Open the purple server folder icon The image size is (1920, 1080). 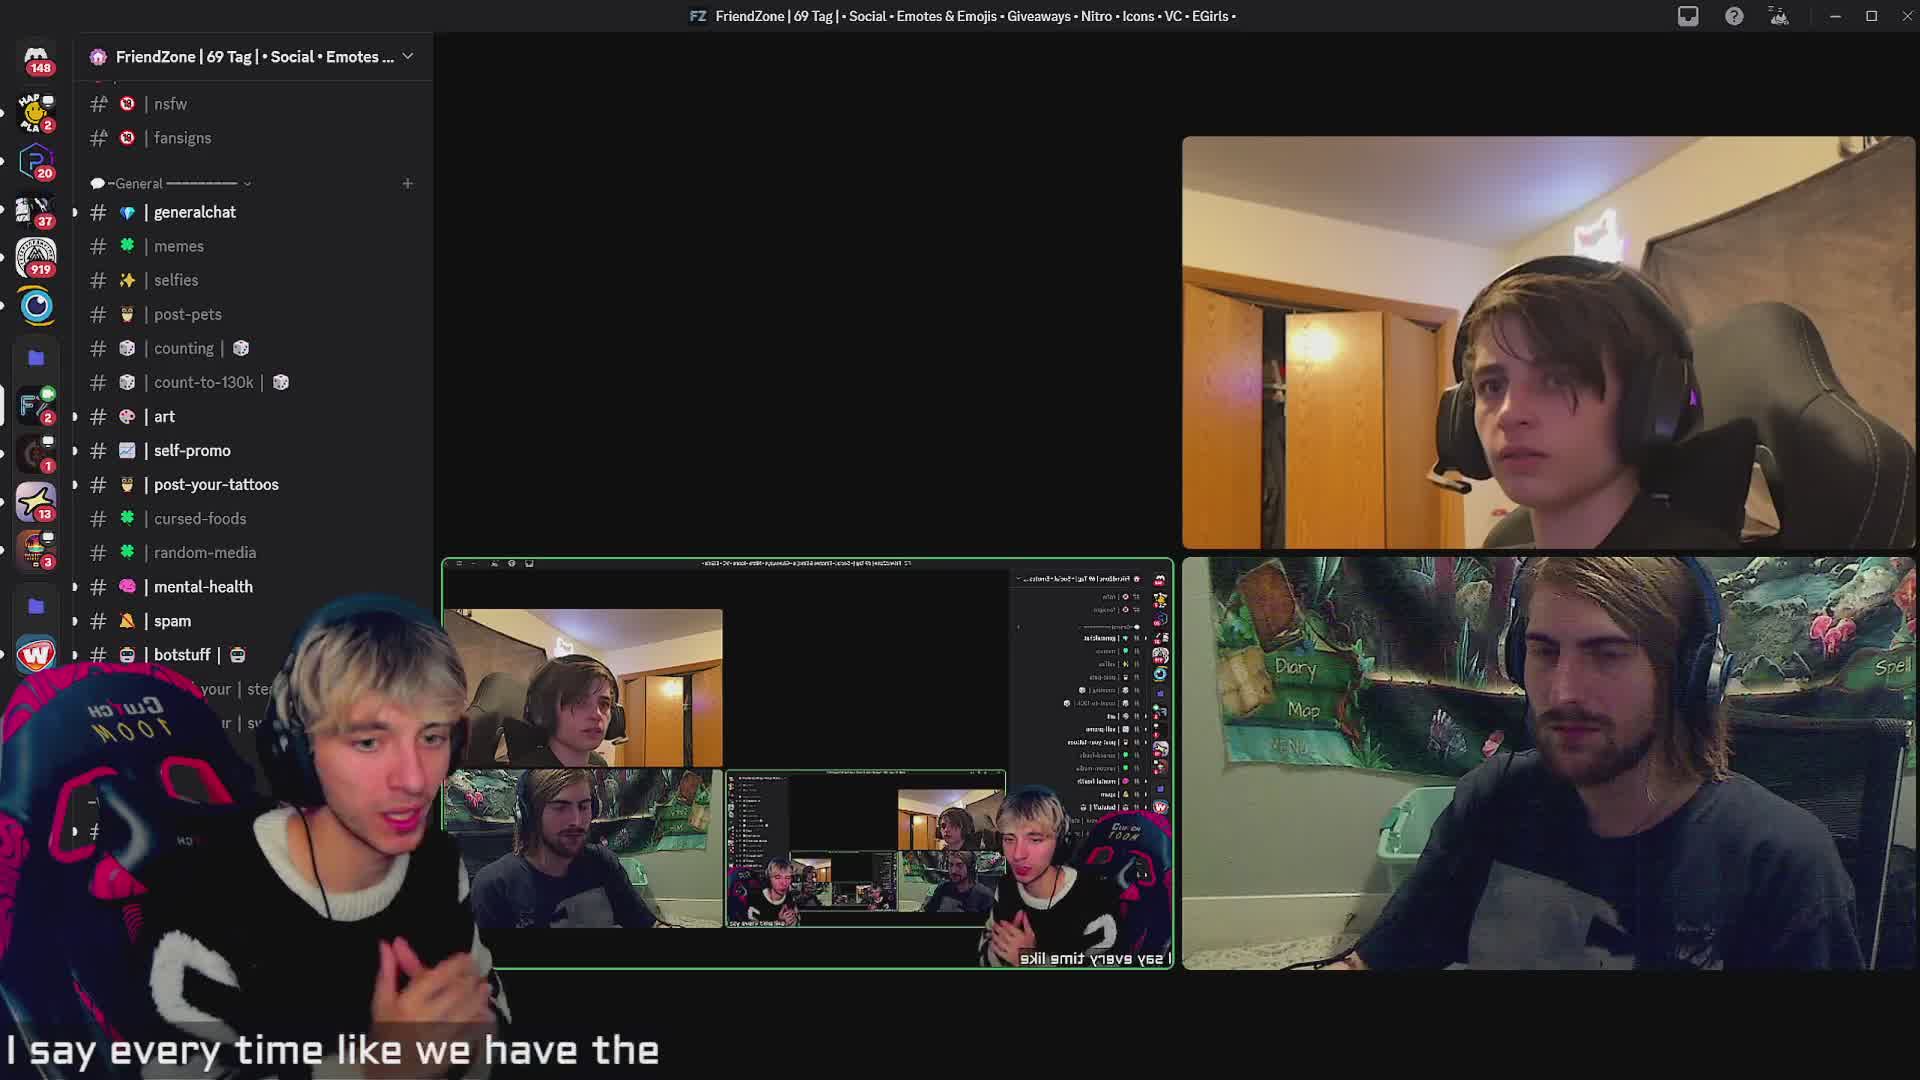point(36,357)
